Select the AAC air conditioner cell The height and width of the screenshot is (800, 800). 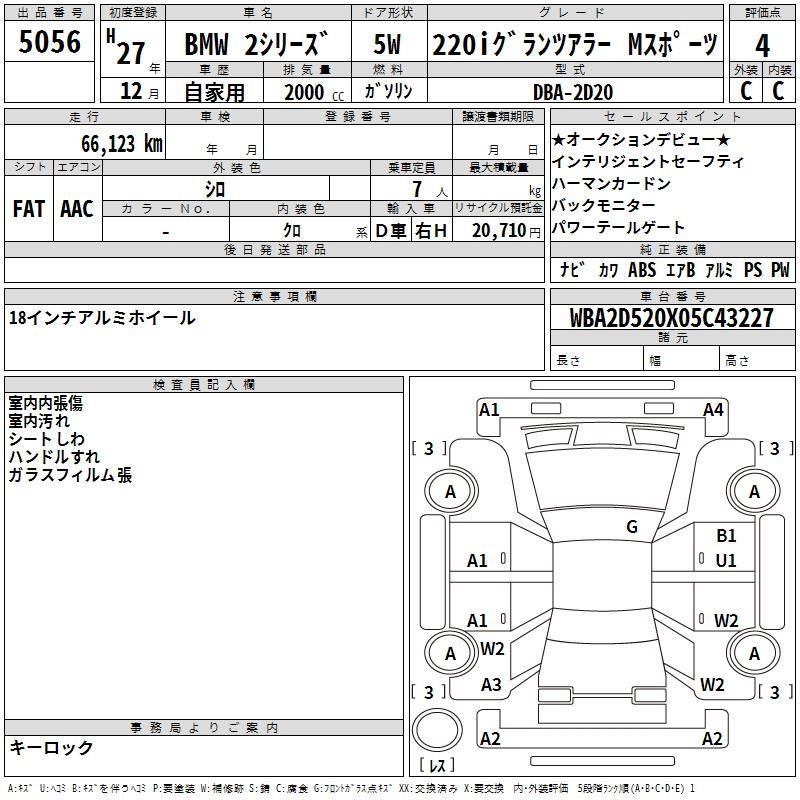[x=77, y=209]
